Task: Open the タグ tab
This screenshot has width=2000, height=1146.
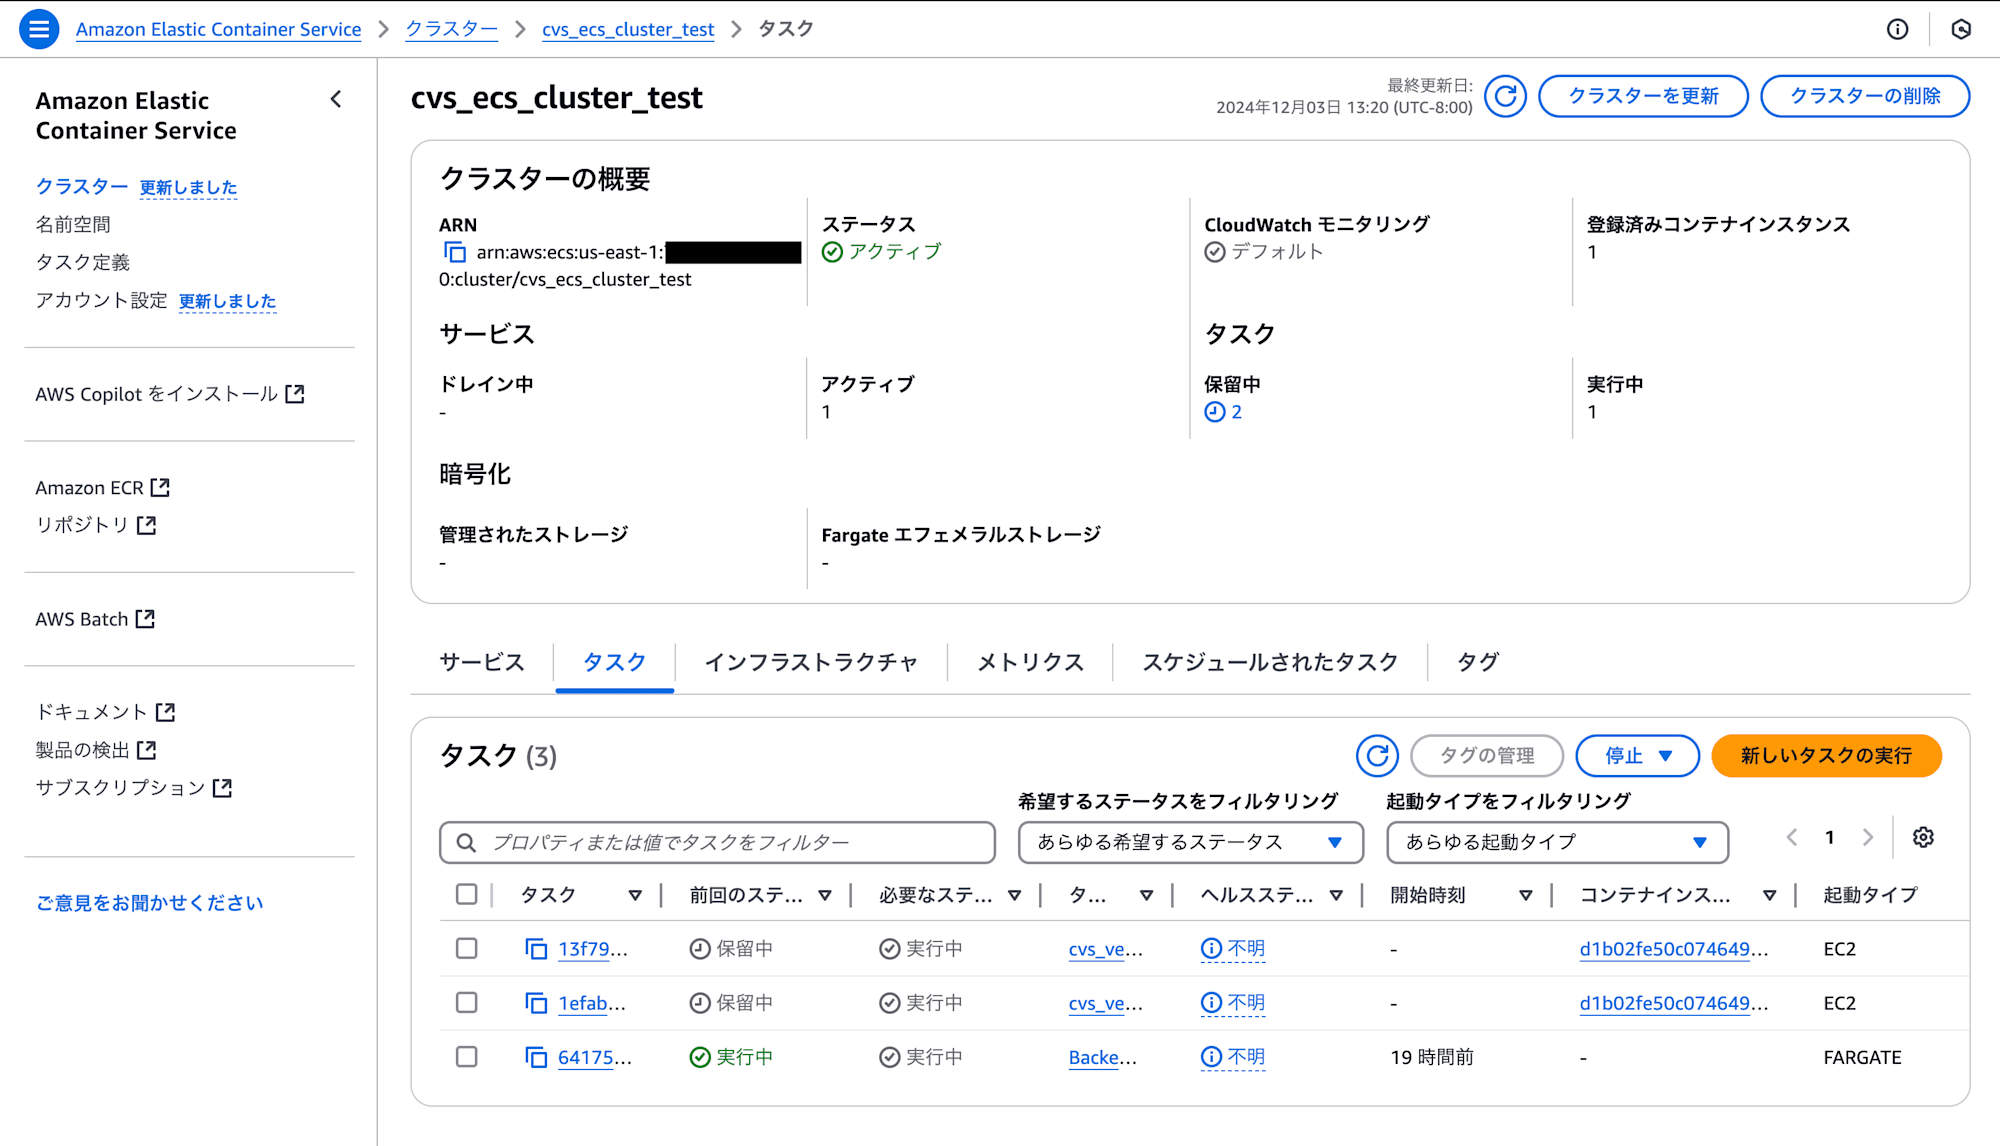Action: point(1478,662)
